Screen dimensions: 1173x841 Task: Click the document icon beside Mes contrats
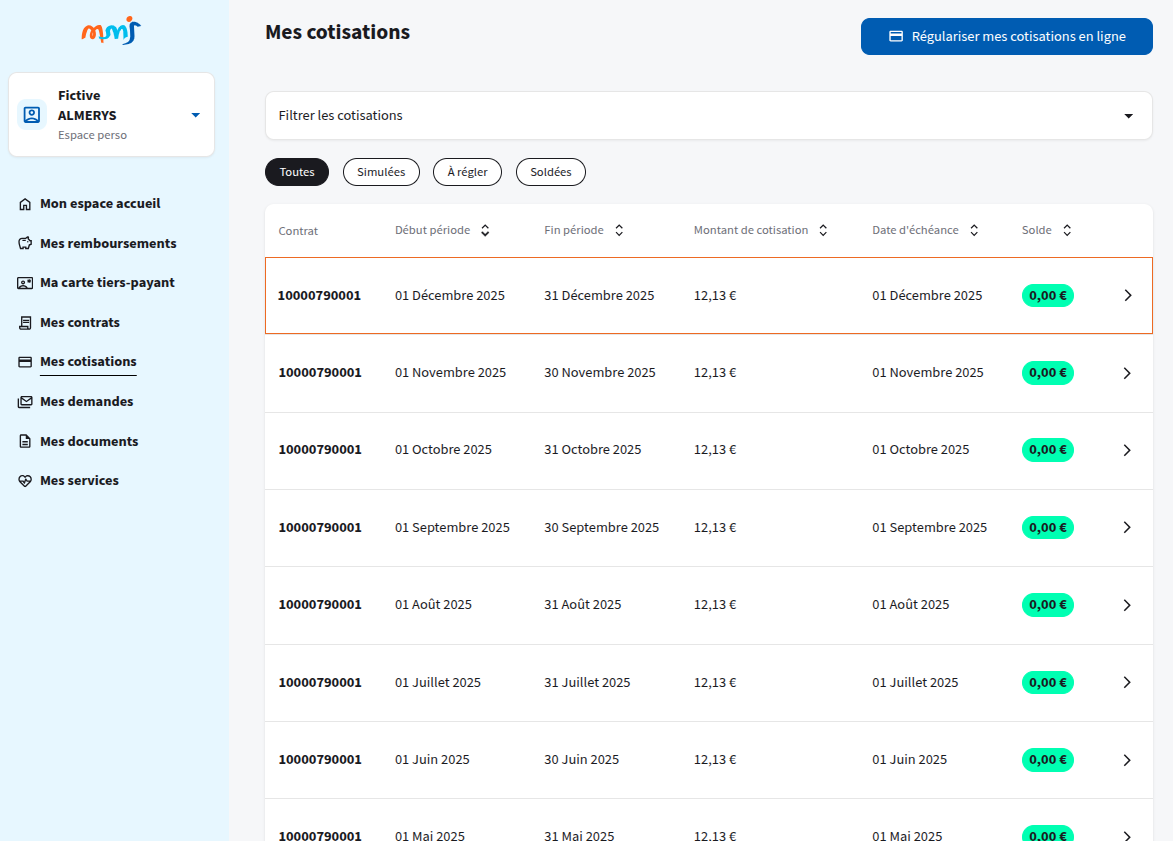25,322
